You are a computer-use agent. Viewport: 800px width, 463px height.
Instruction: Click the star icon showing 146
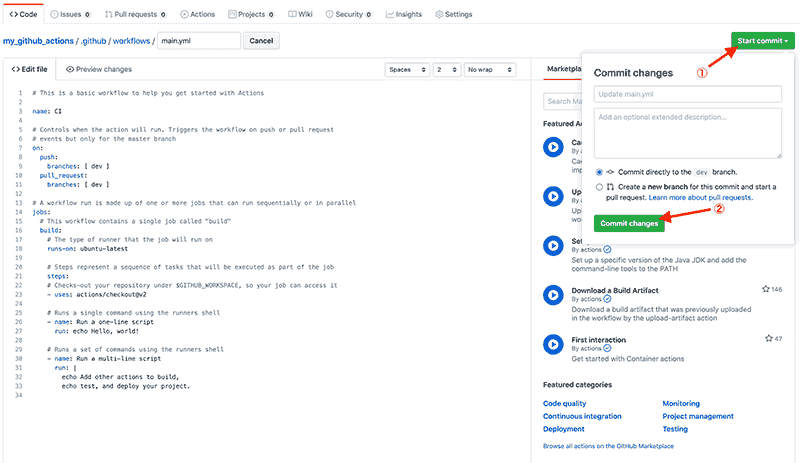[x=766, y=289]
